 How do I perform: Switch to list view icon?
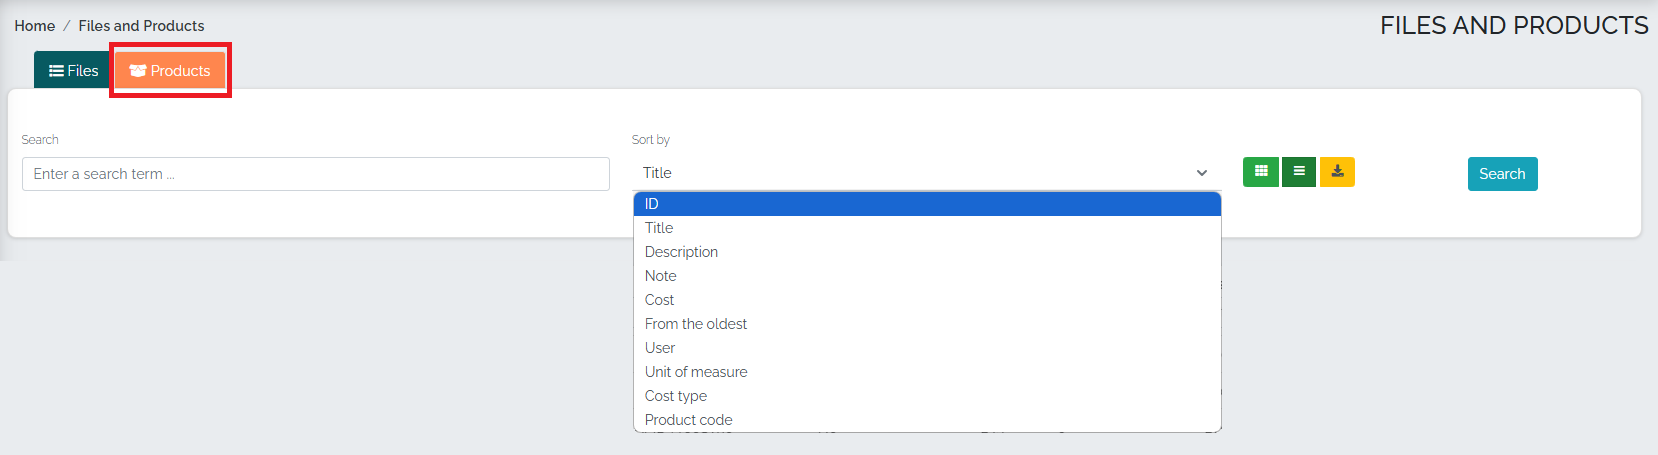[x=1299, y=172]
